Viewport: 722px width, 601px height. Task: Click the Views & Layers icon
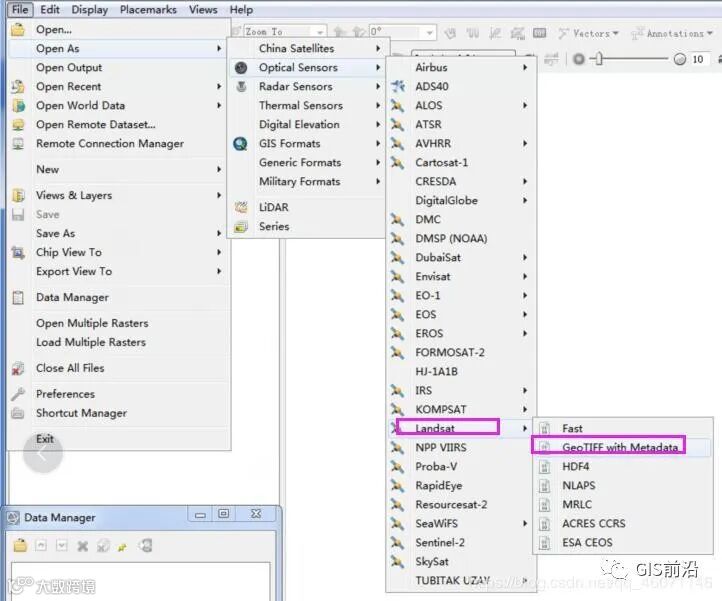18,195
